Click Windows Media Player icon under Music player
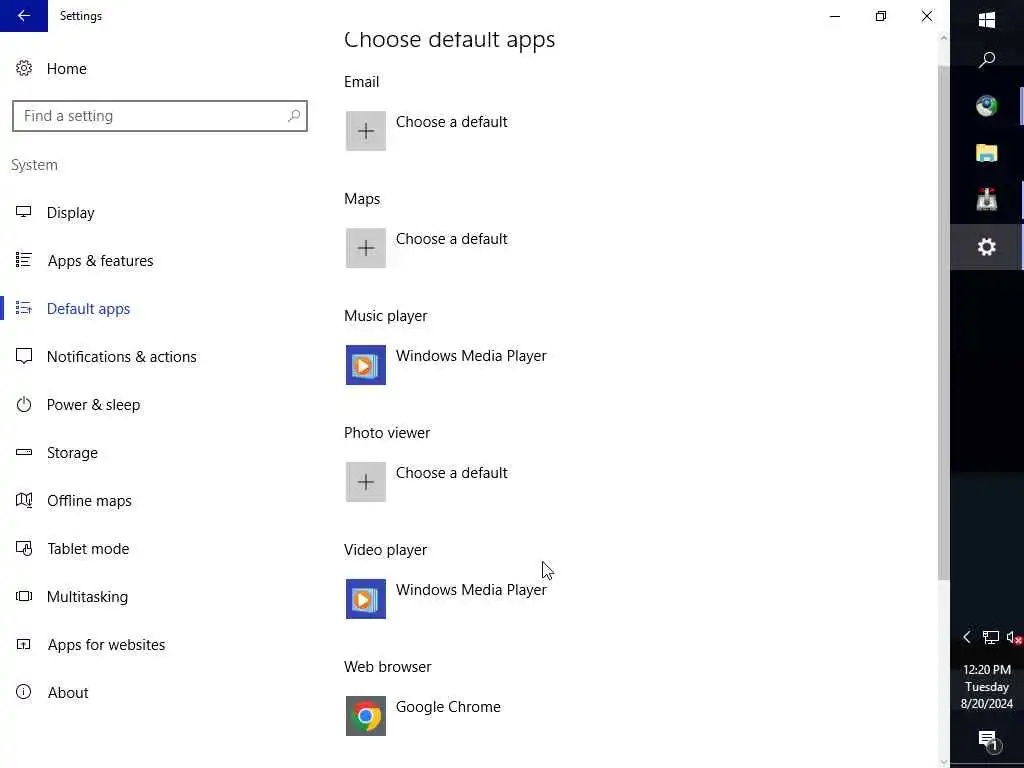 366,365
